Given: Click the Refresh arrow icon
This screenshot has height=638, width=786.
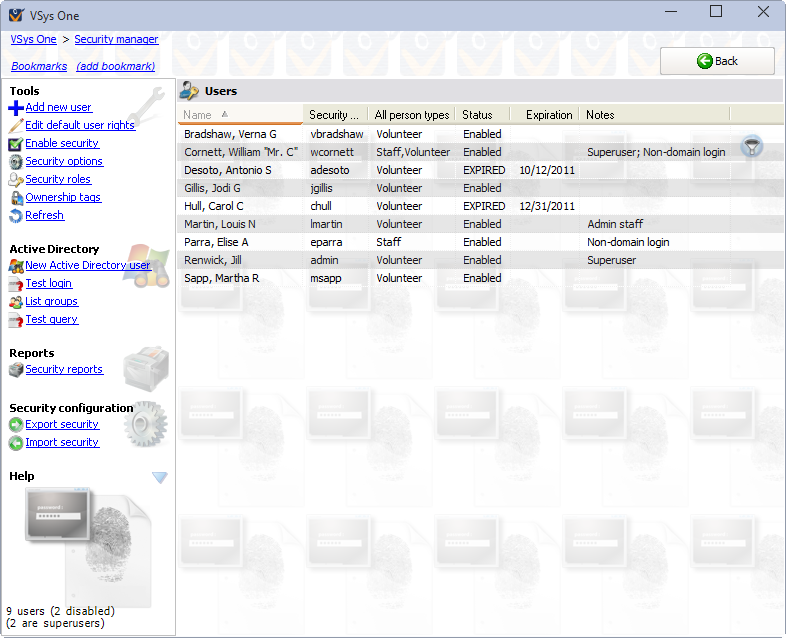Looking at the screenshot, I should (16, 216).
